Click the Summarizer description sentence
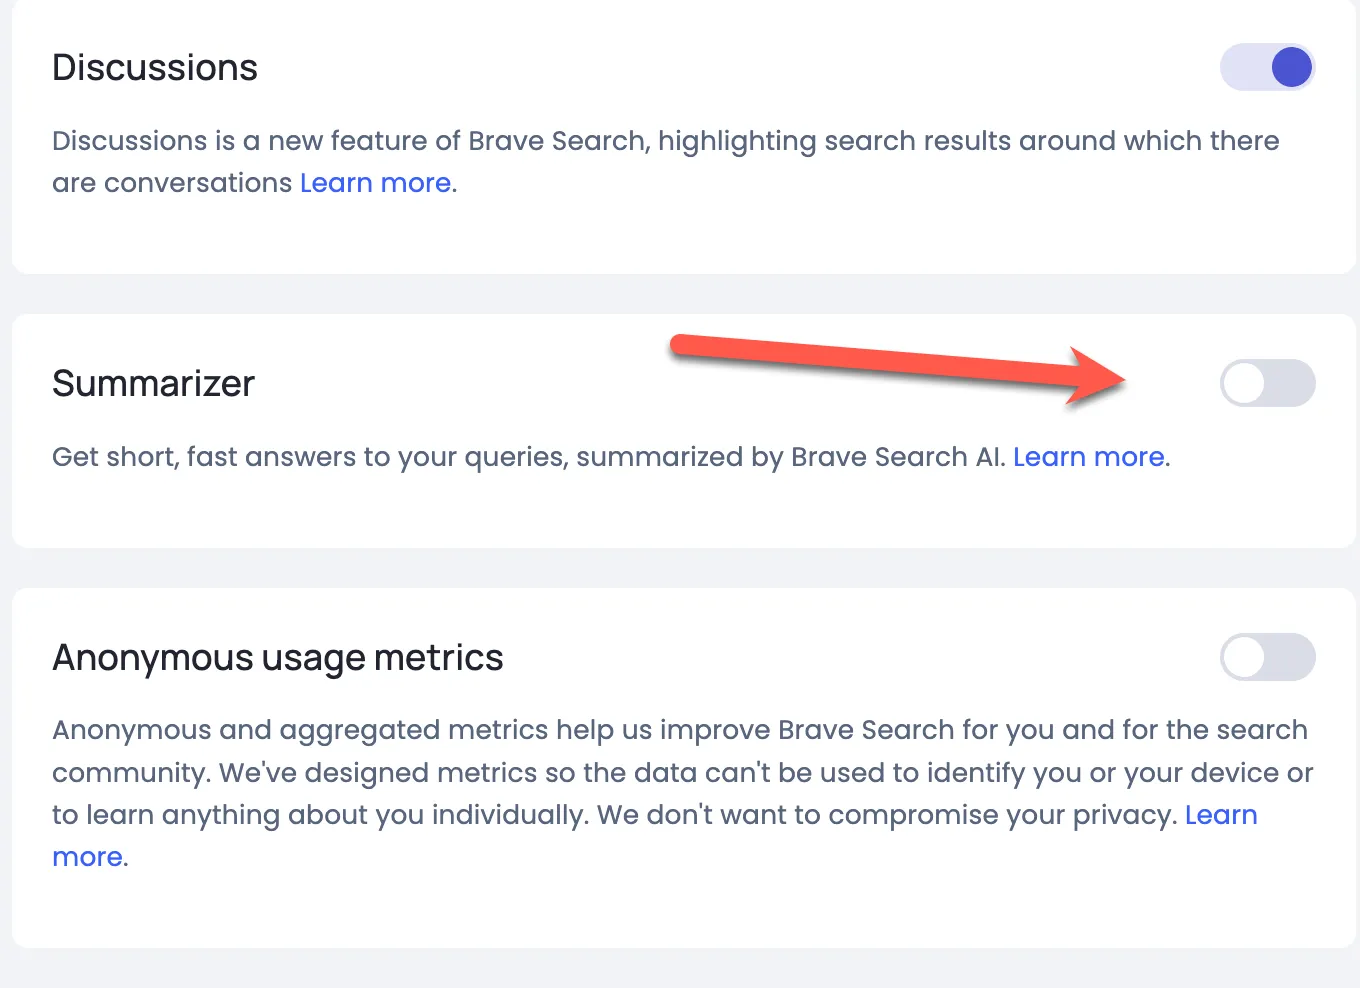Viewport: 1360px width, 988px height. point(528,457)
